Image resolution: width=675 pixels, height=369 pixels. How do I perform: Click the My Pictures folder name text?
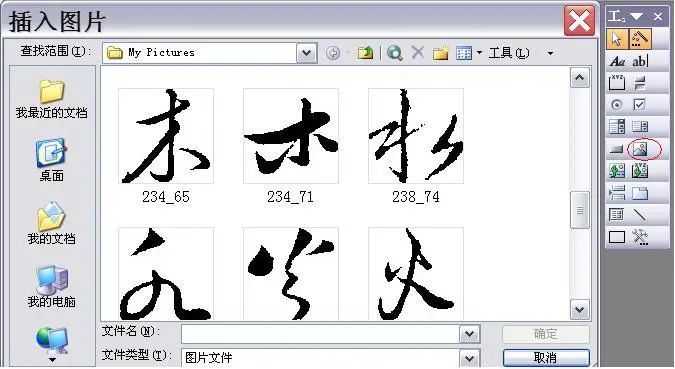[x=161, y=53]
